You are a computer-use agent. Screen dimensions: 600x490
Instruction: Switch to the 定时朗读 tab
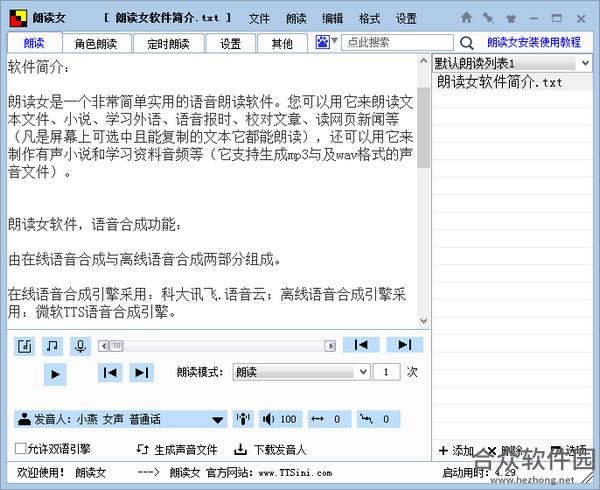click(168, 43)
